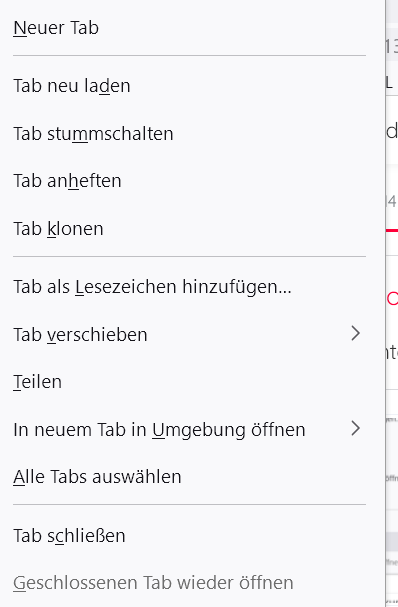Expand chevron next to Umgebung öffnen
This screenshot has height=607, width=398.
pos(355,429)
